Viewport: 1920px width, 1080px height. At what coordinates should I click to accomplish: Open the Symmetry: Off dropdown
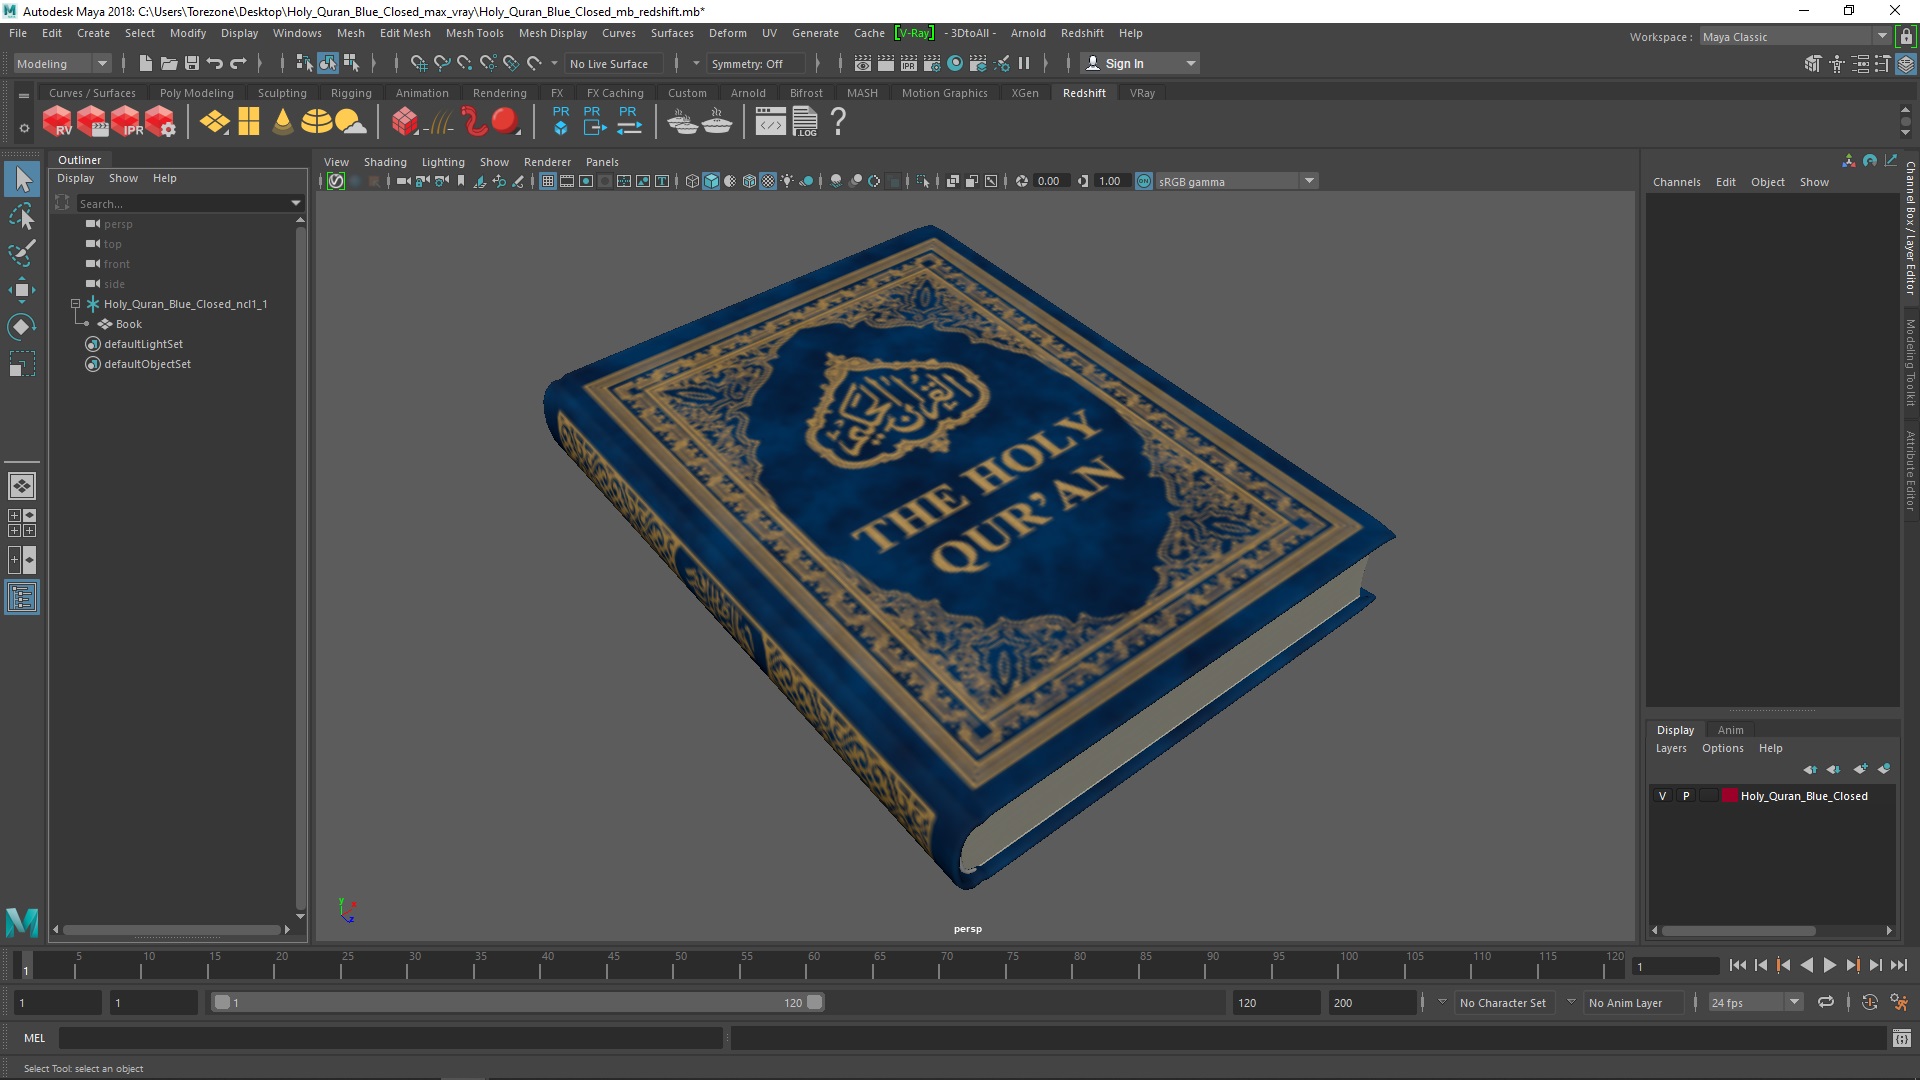755,63
